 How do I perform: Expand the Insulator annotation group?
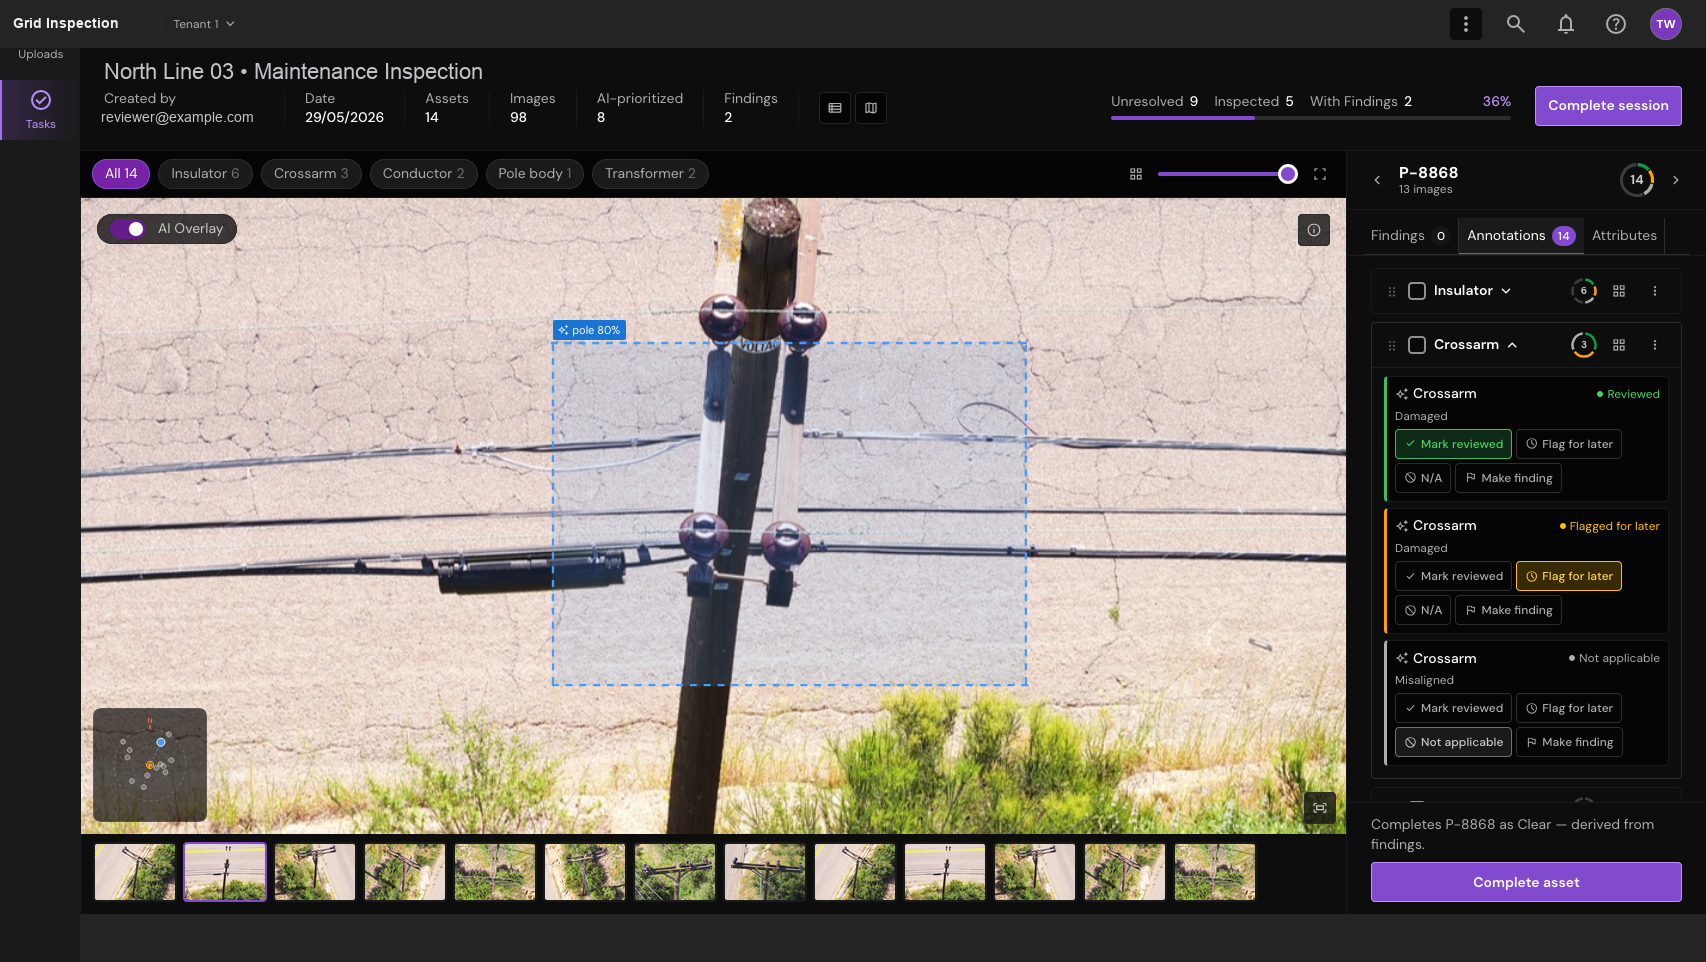pyautogui.click(x=1506, y=291)
